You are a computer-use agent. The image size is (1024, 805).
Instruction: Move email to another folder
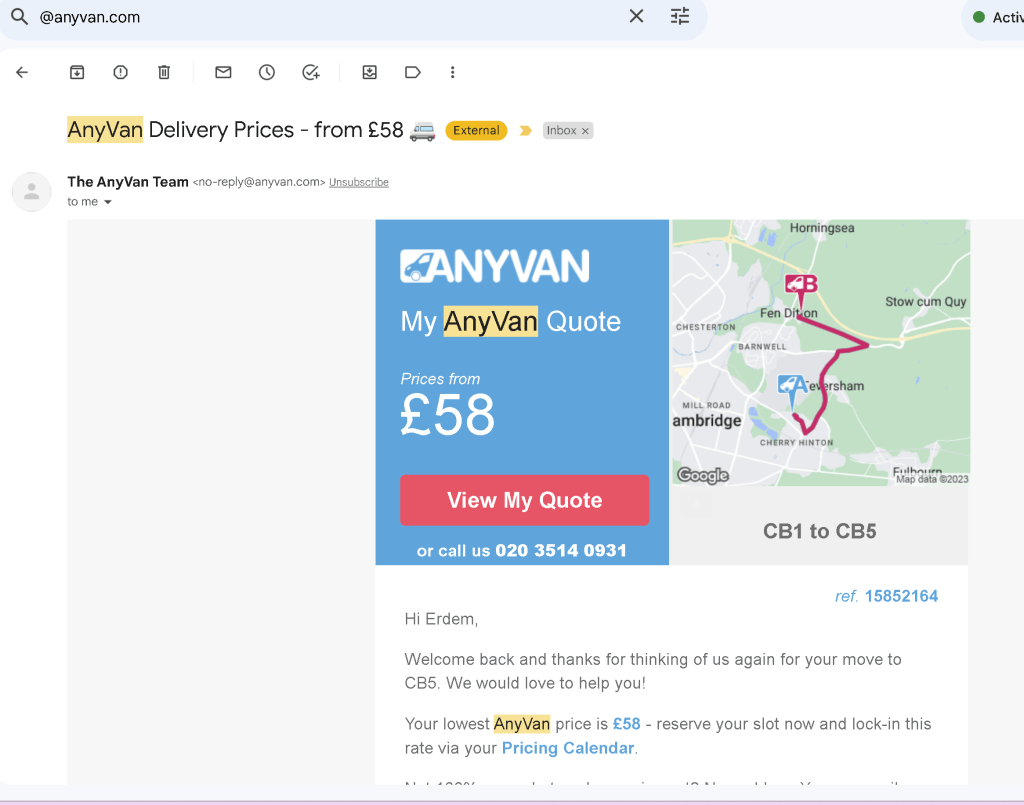click(x=370, y=72)
